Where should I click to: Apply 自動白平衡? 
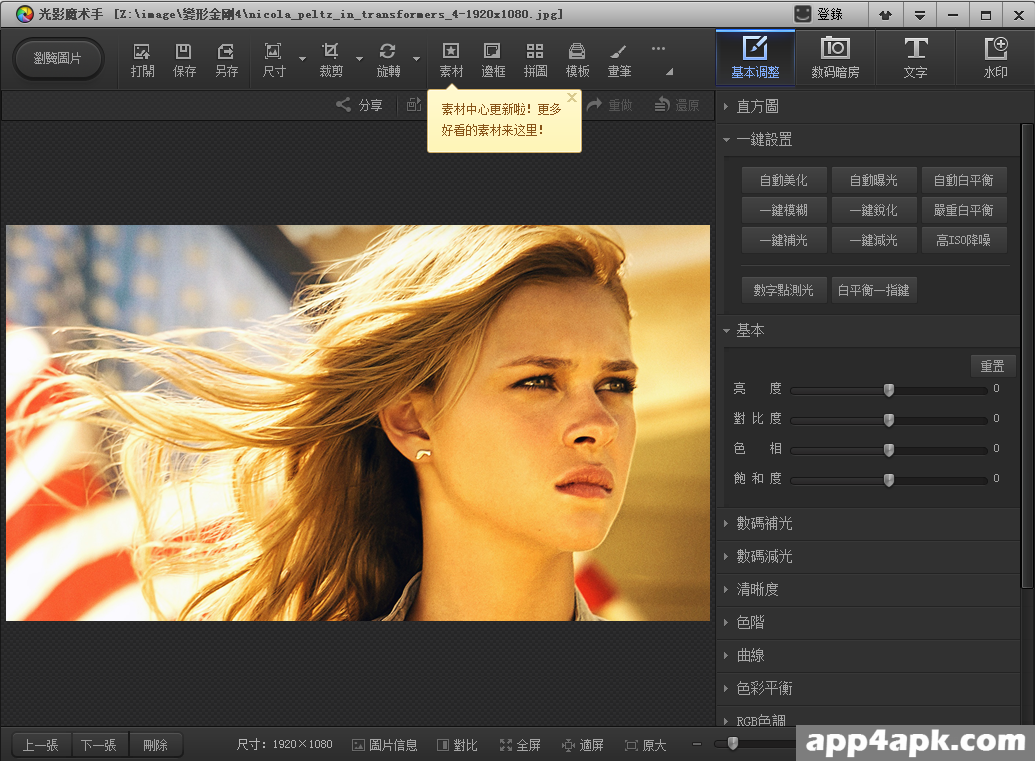click(x=964, y=180)
